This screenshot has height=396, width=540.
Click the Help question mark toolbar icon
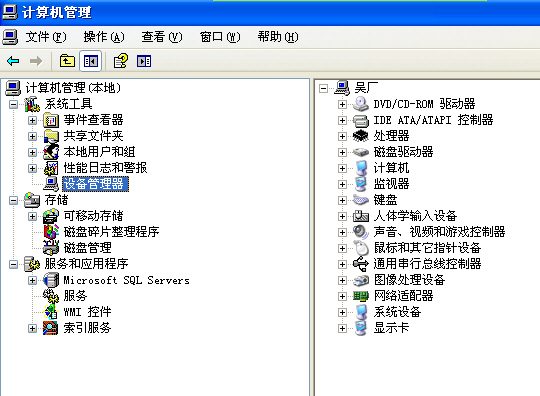coord(121,61)
